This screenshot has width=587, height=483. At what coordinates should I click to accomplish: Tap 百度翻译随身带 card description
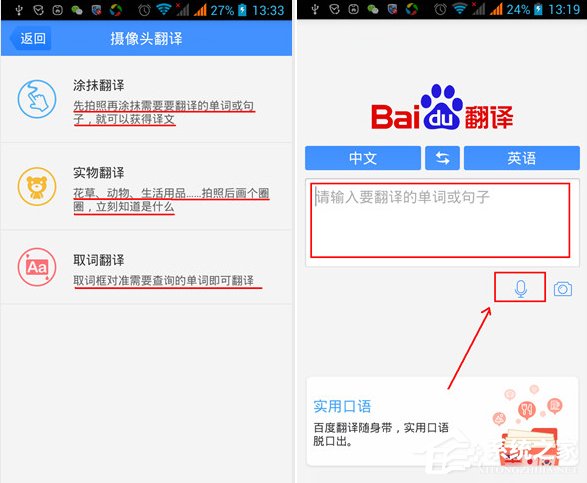pyautogui.click(x=381, y=434)
